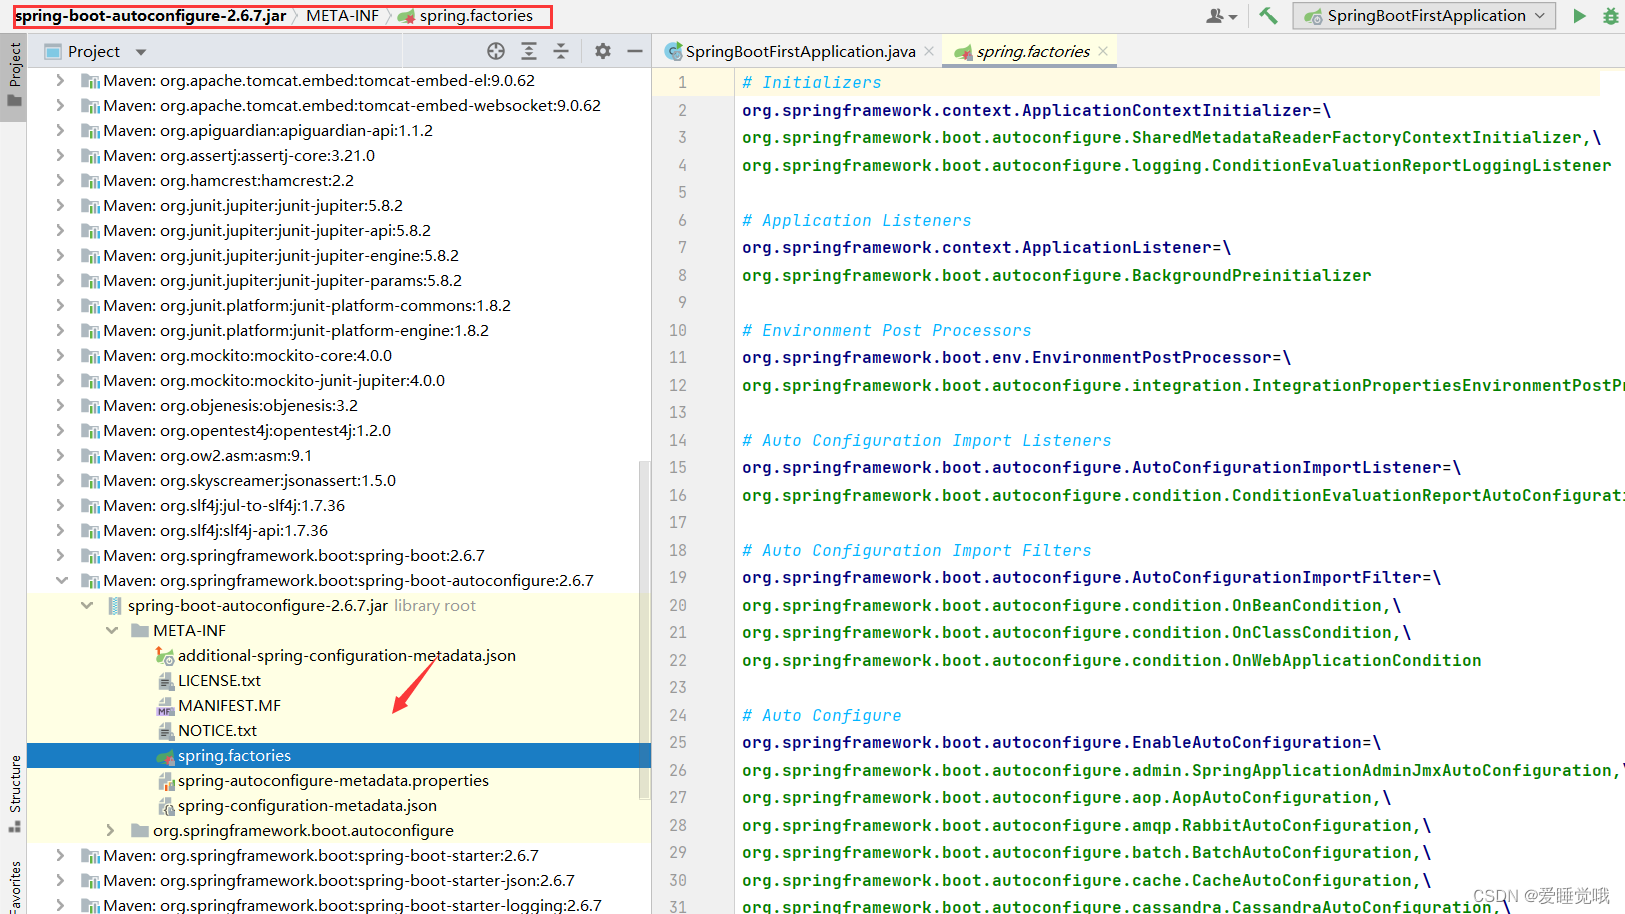Click line number 14 in the gutter
1625x914 pixels.
[678, 440]
